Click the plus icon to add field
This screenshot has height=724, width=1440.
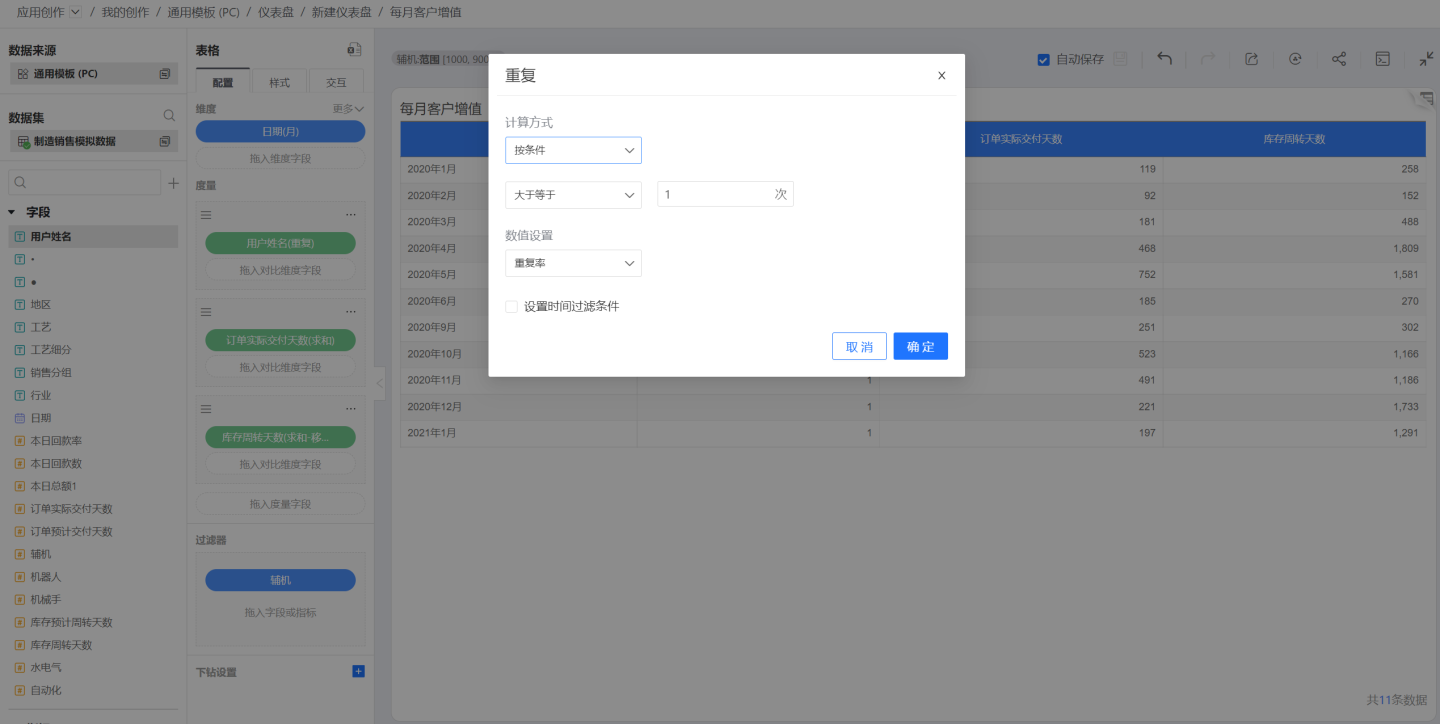(173, 183)
